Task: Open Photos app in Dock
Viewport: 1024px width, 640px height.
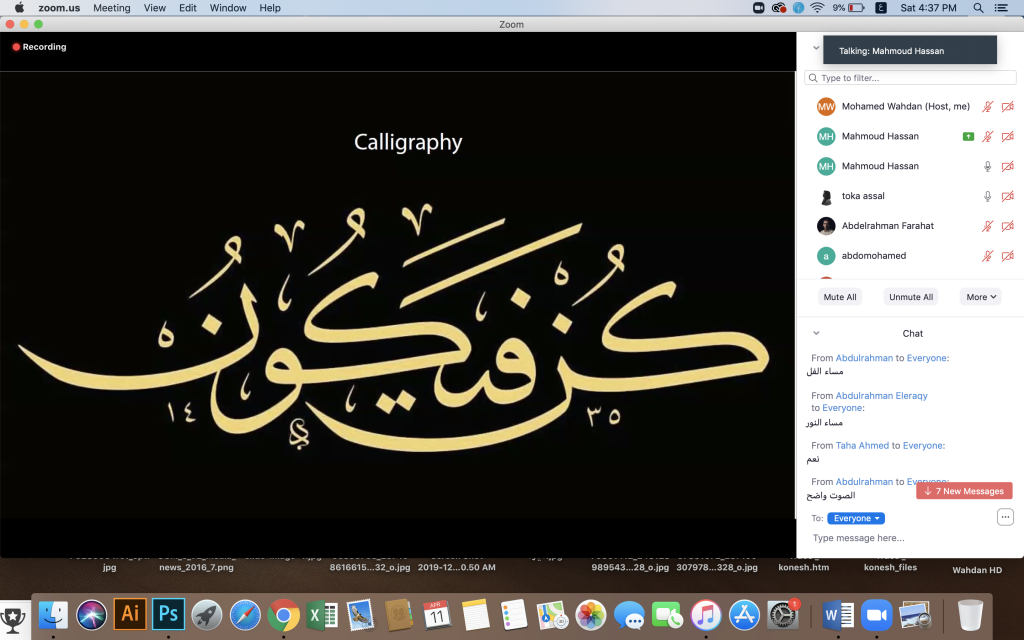Action: click(x=591, y=615)
